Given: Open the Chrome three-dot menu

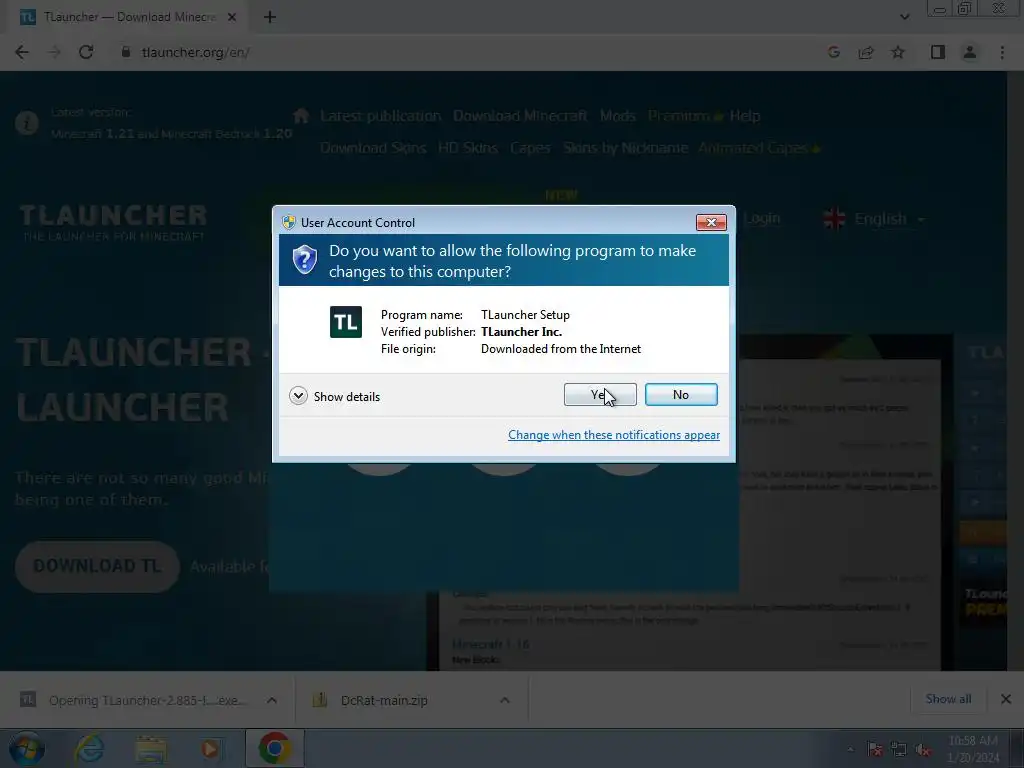Looking at the screenshot, I should tap(1002, 52).
